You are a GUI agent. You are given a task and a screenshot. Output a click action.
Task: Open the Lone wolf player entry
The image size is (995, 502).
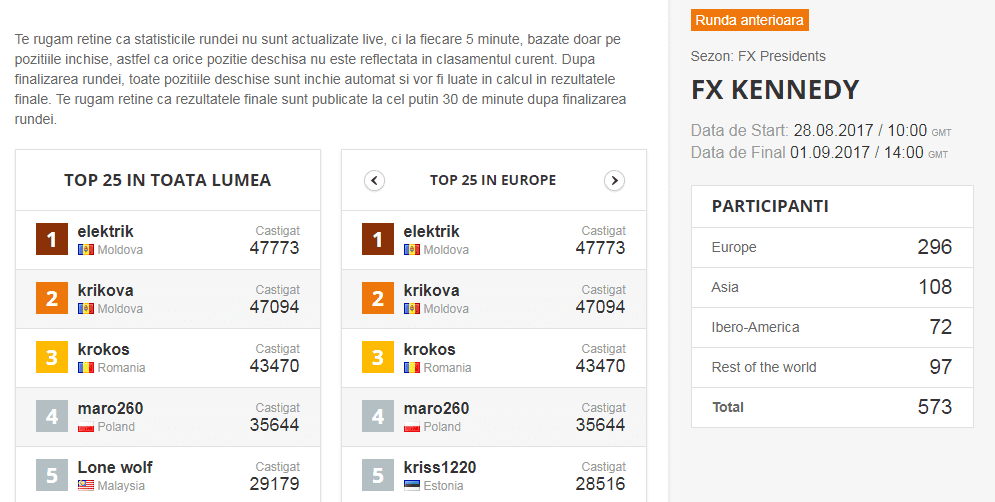115,468
